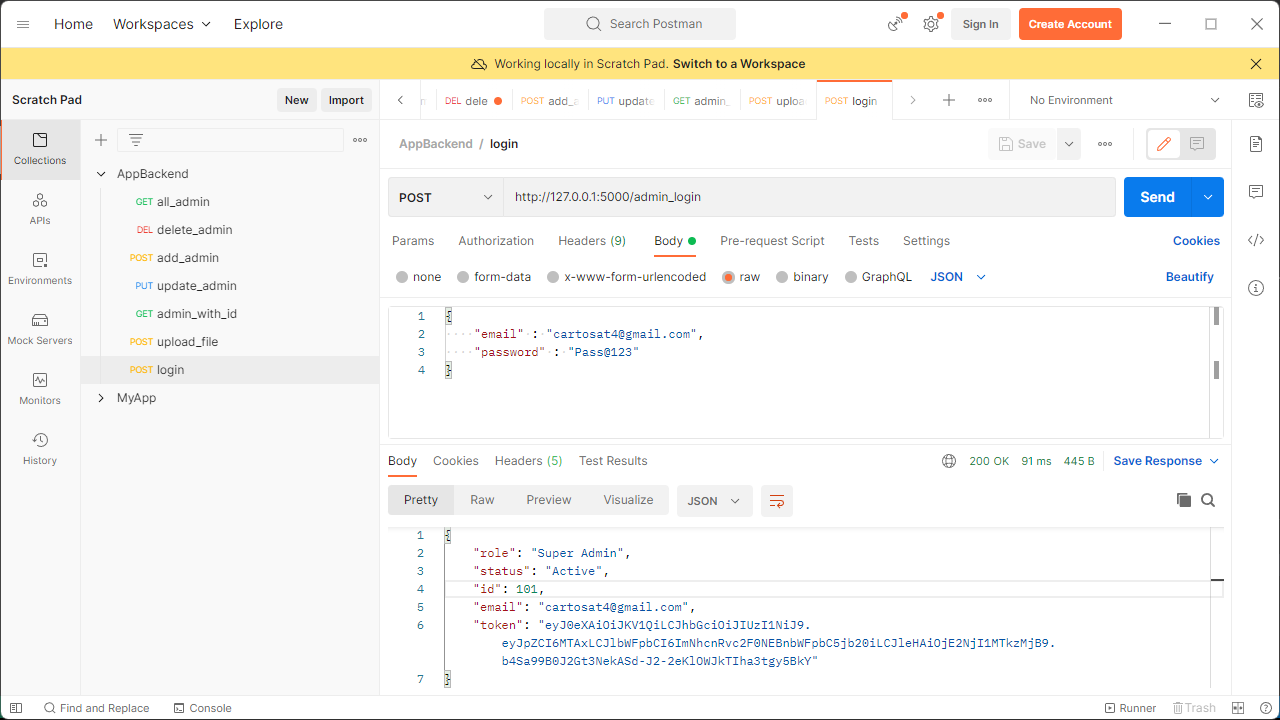Copy the response body to clipboard
The height and width of the screenshot is (720, 1280).
click(1184, 500)
